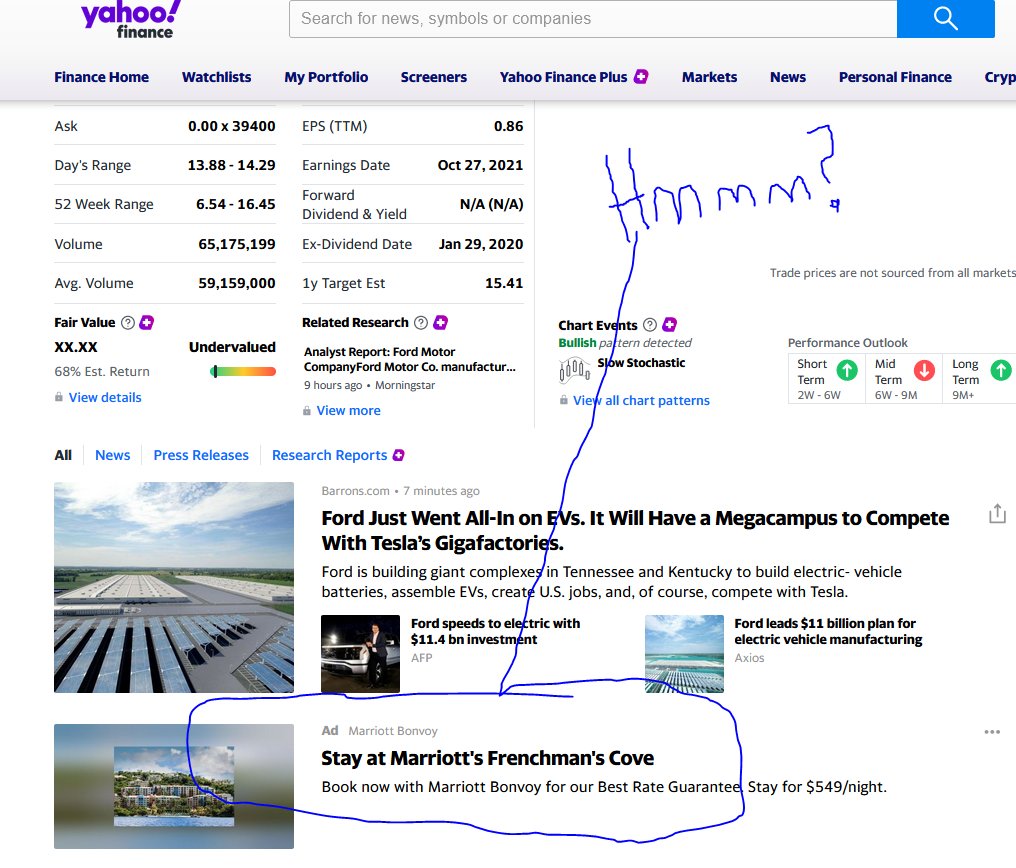Open the Personal Finance menu item
Viewport: 1016px width, 868px height.
pyautogui.click(x=895, y=77)
